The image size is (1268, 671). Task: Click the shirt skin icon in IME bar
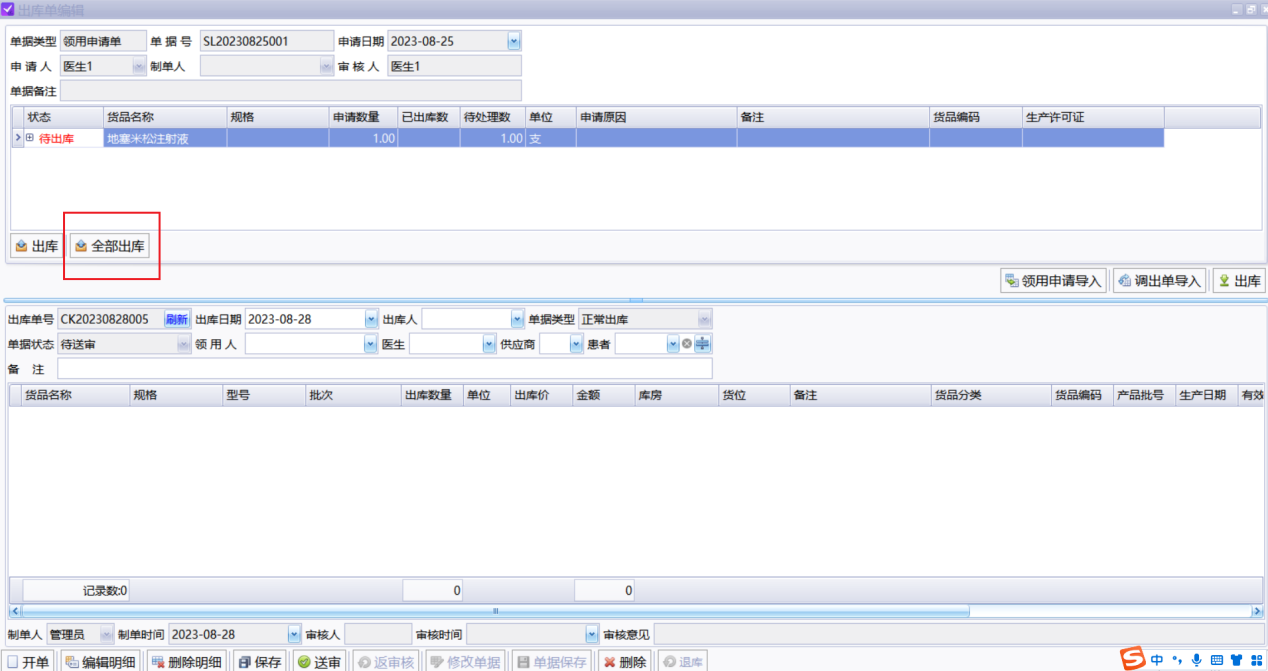click(x=1237, y=660)
